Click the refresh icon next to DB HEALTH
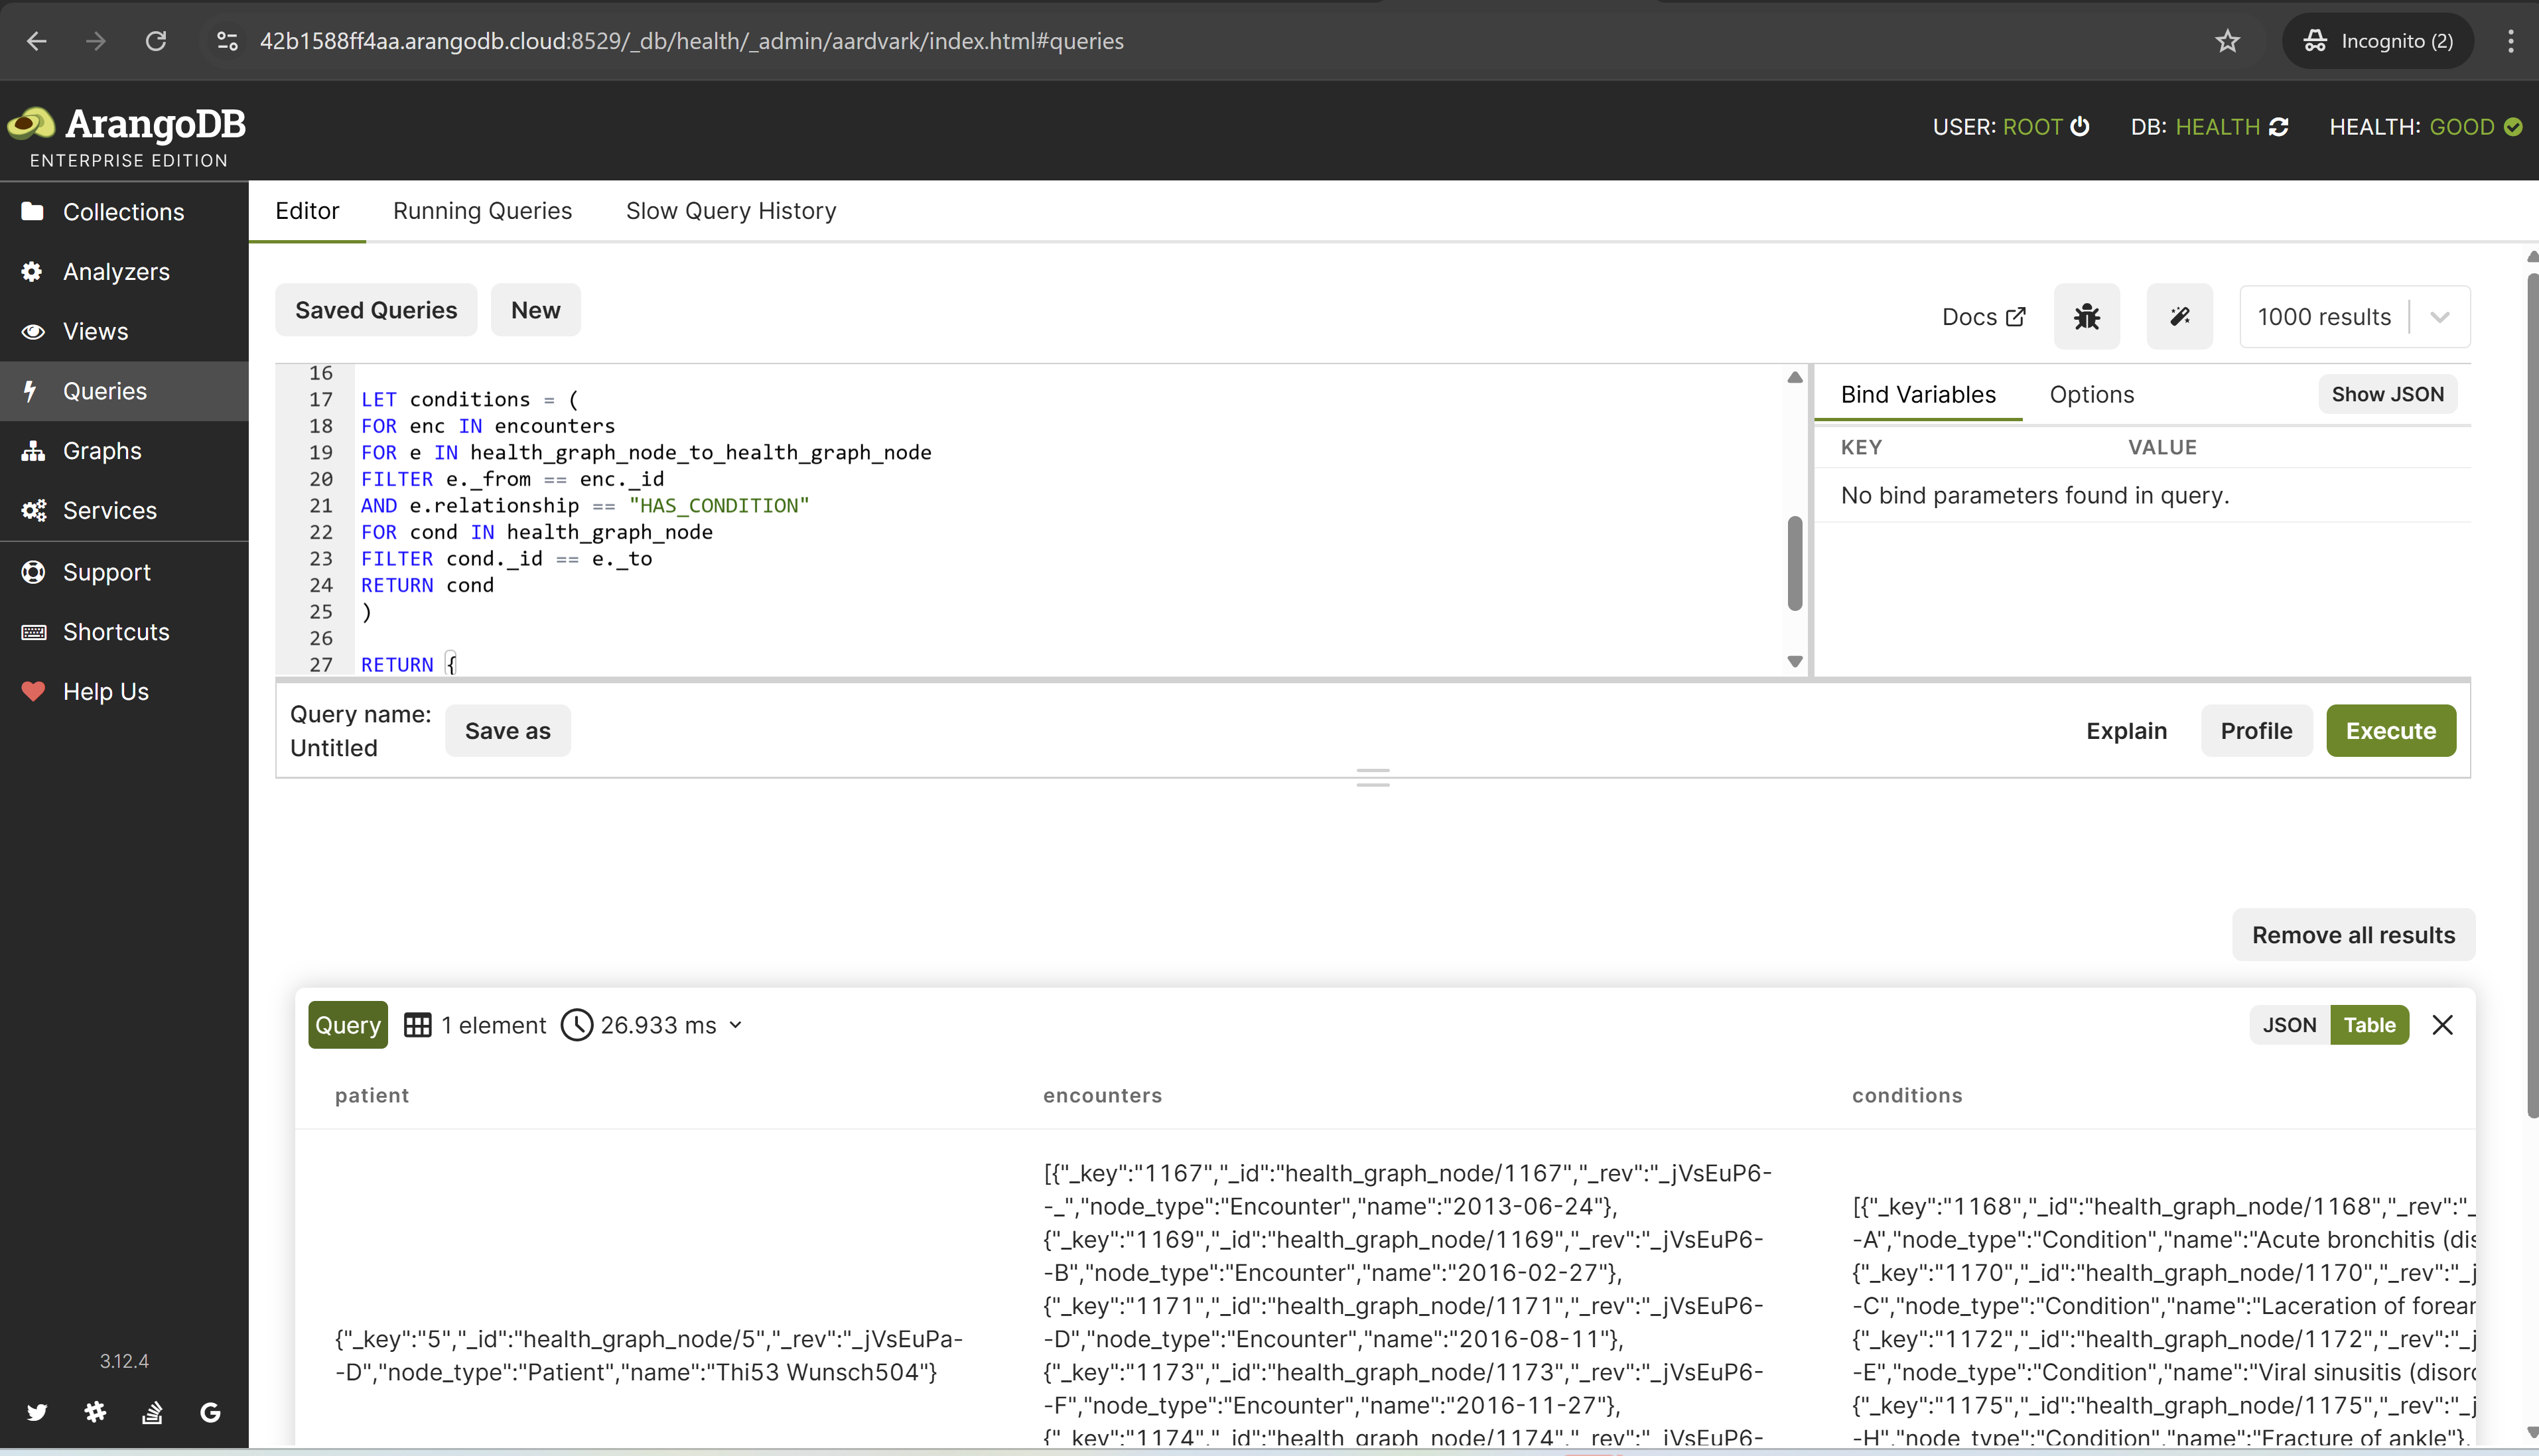The image size is (2539, 1456). (2279, 127)
